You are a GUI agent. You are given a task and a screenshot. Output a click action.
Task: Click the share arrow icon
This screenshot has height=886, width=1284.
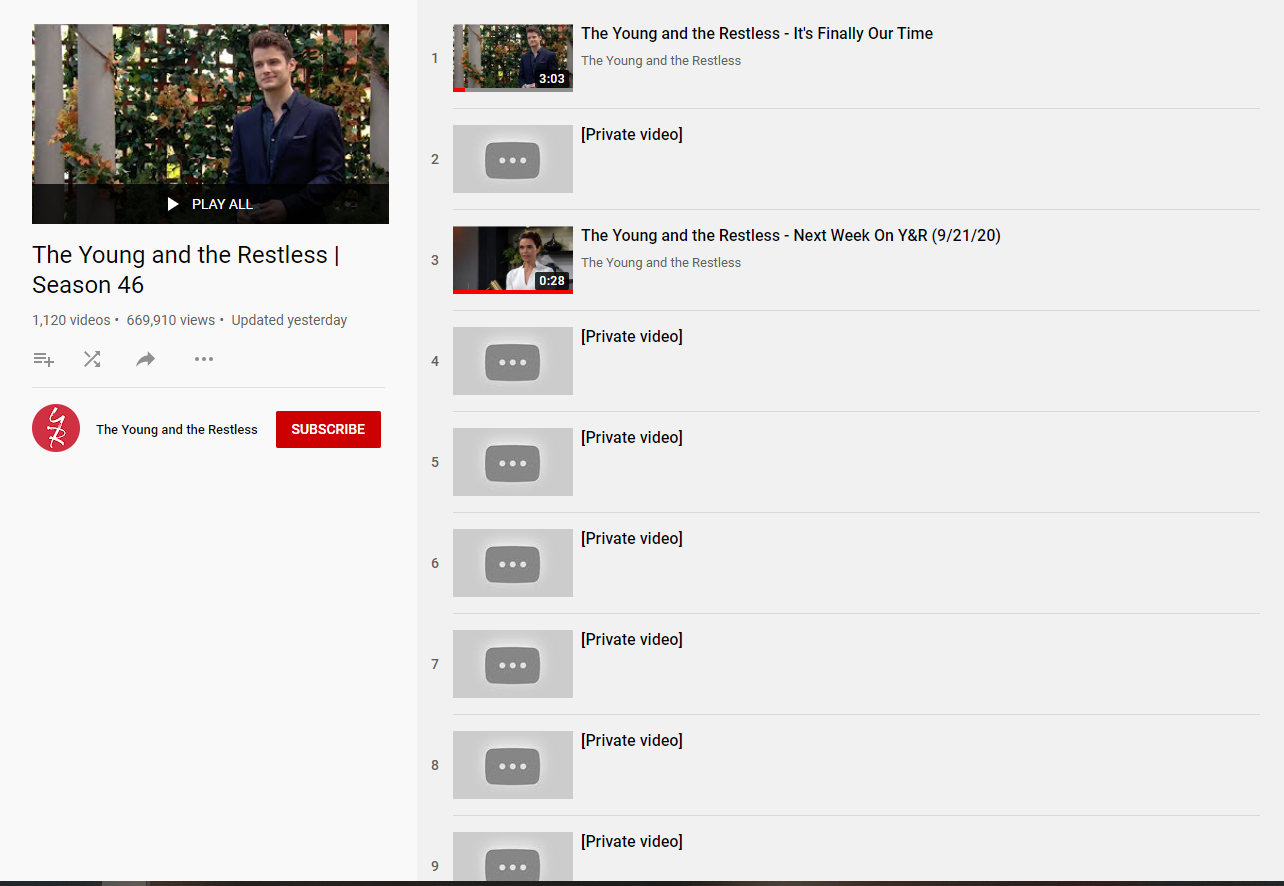point(146,359)
